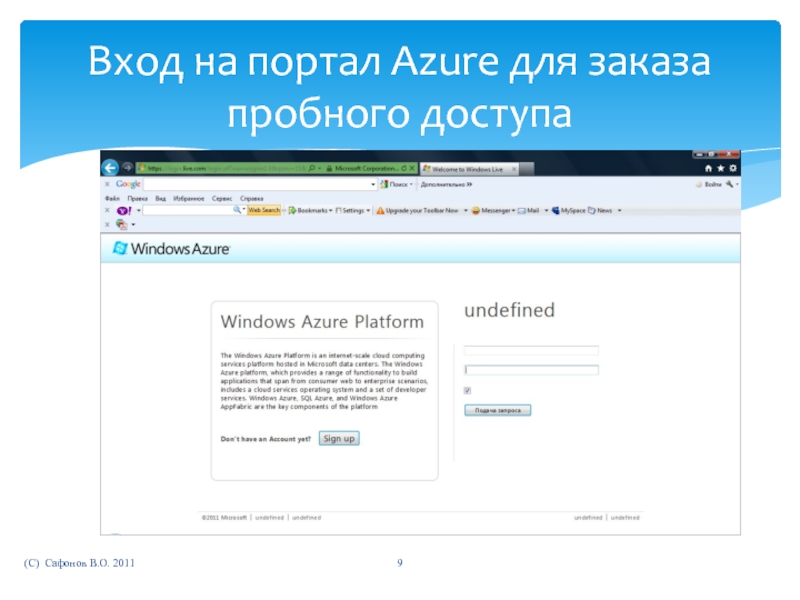Open the MySpace toolbar item
The image size is (800, 600).
[x=568, y=210]
